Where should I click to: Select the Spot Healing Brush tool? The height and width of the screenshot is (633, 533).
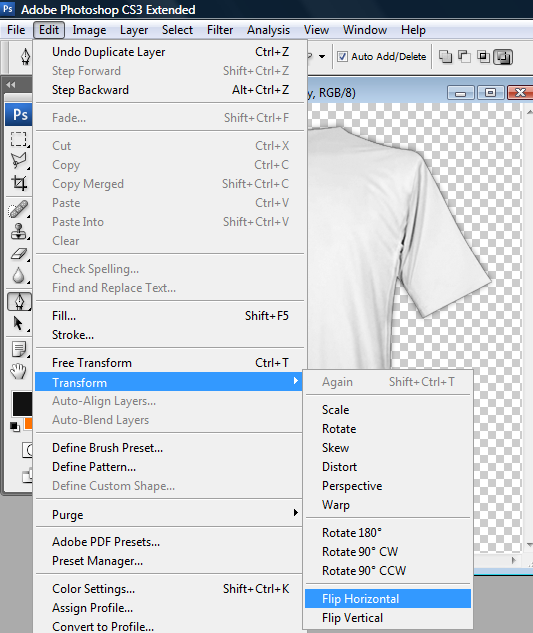19,209
